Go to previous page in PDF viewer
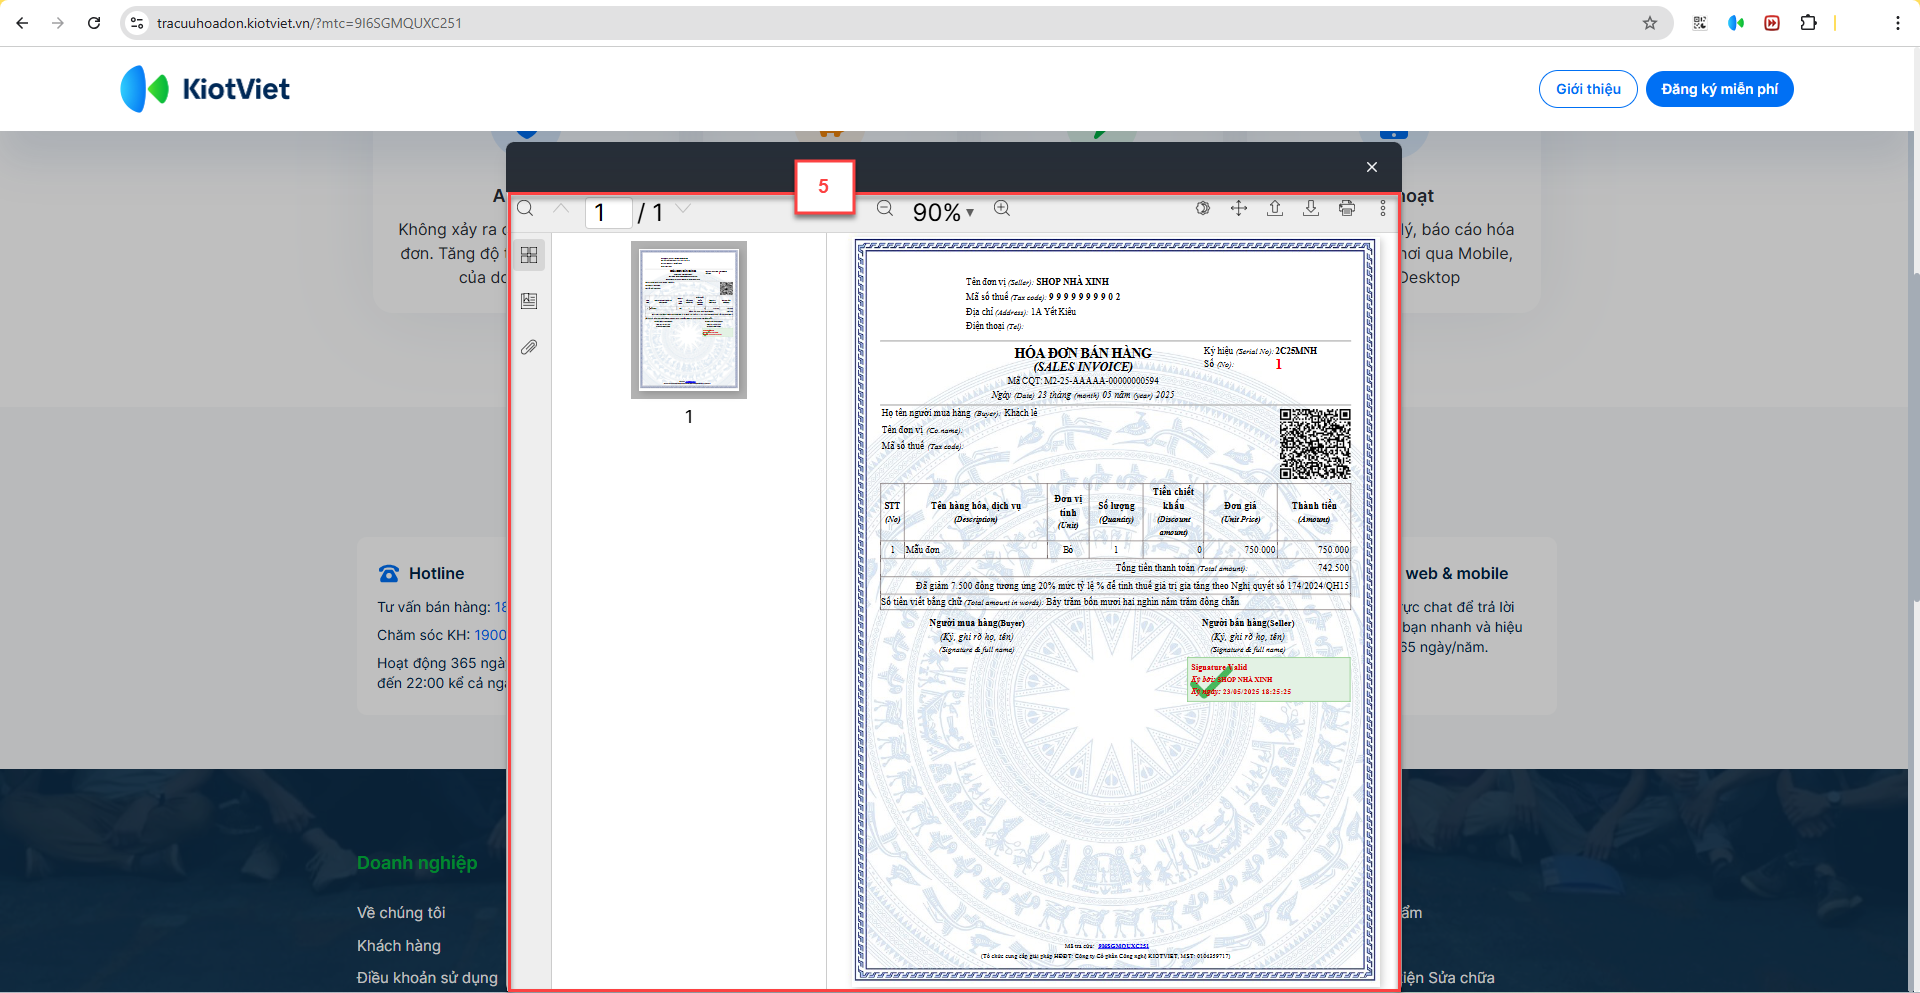Viewport: 1920px width, 993px height. click(561, 209)
